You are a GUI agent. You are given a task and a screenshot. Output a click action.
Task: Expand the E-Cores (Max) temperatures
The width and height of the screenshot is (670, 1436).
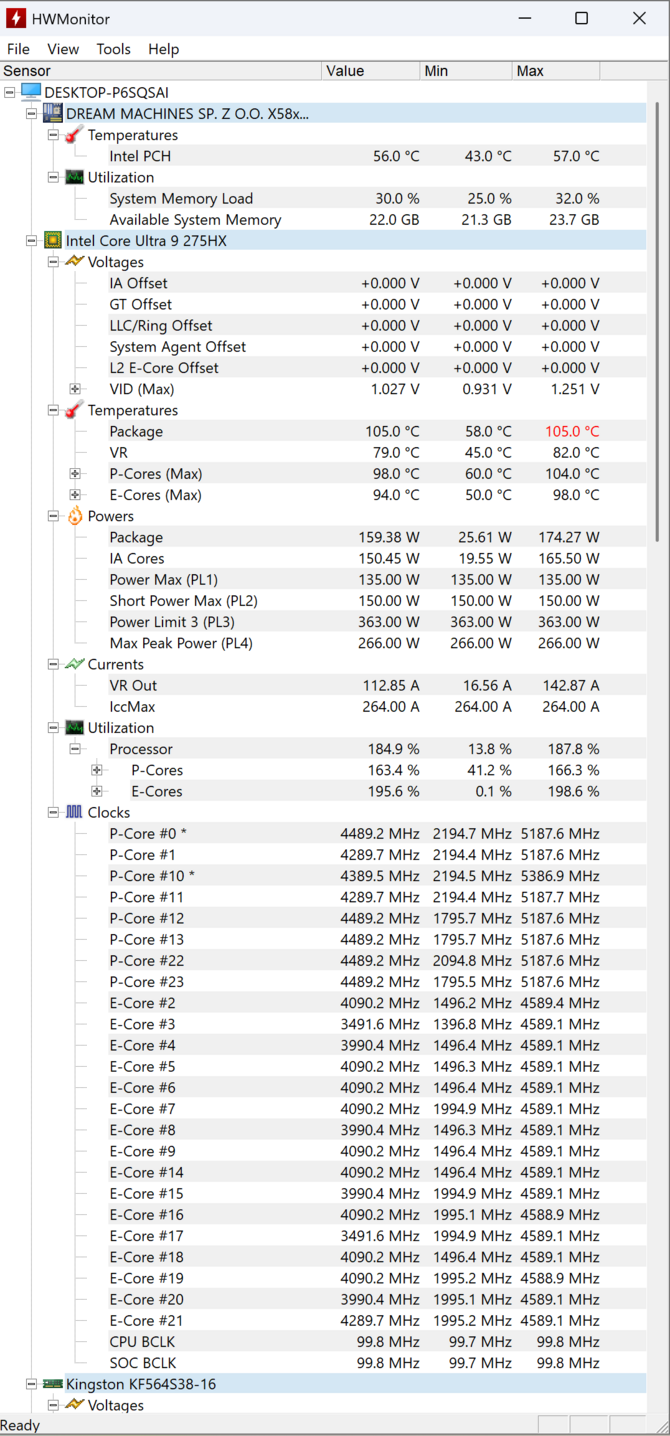[x=75, y=494]
